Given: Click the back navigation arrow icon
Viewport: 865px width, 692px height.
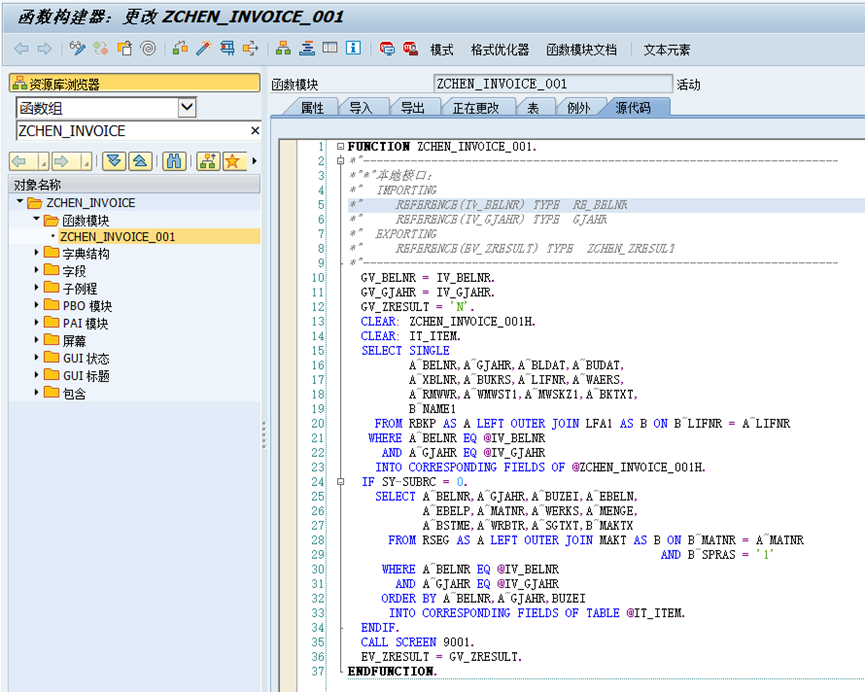Looking at the screenshot, I should point(20,47).
